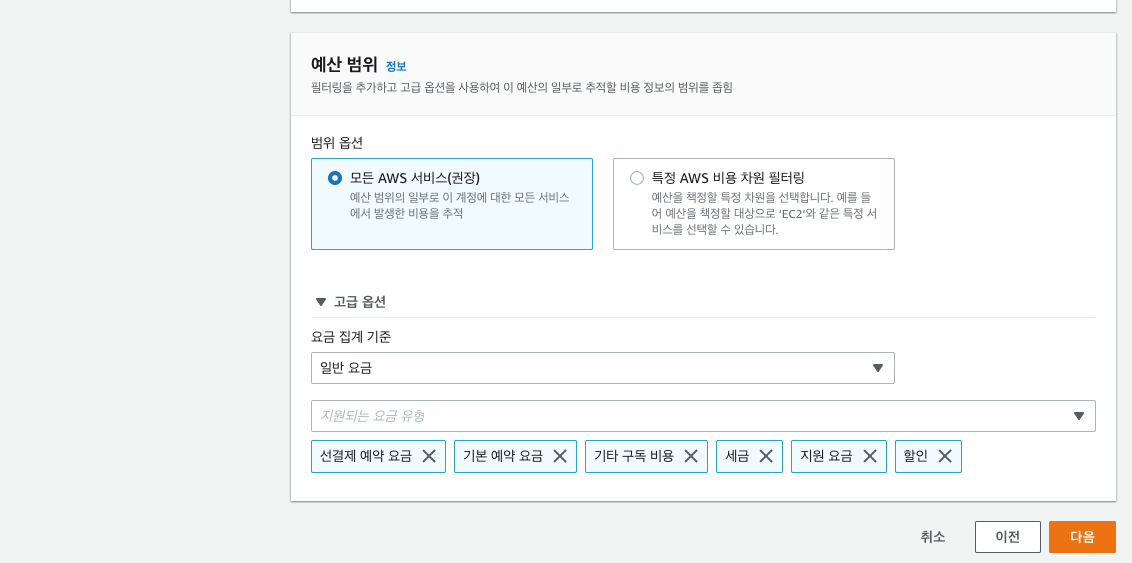Screen dimensions: 1132x563
Task: Open the 지원되는 요금 유형 dropdown
Action: [703, 416]
